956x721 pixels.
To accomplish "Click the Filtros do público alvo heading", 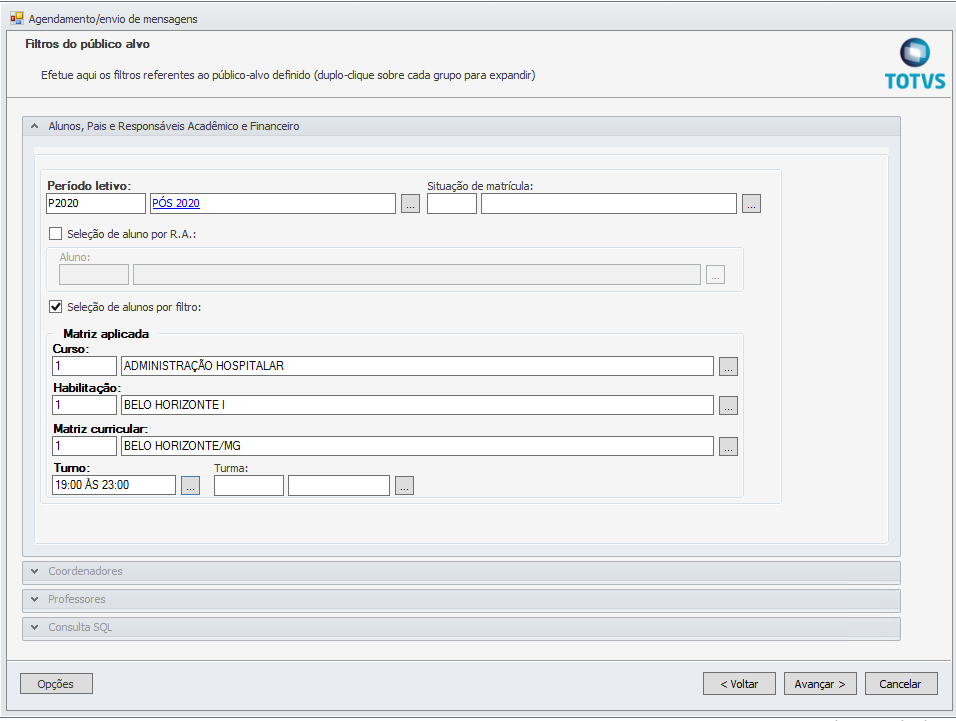I will [87, 44].
